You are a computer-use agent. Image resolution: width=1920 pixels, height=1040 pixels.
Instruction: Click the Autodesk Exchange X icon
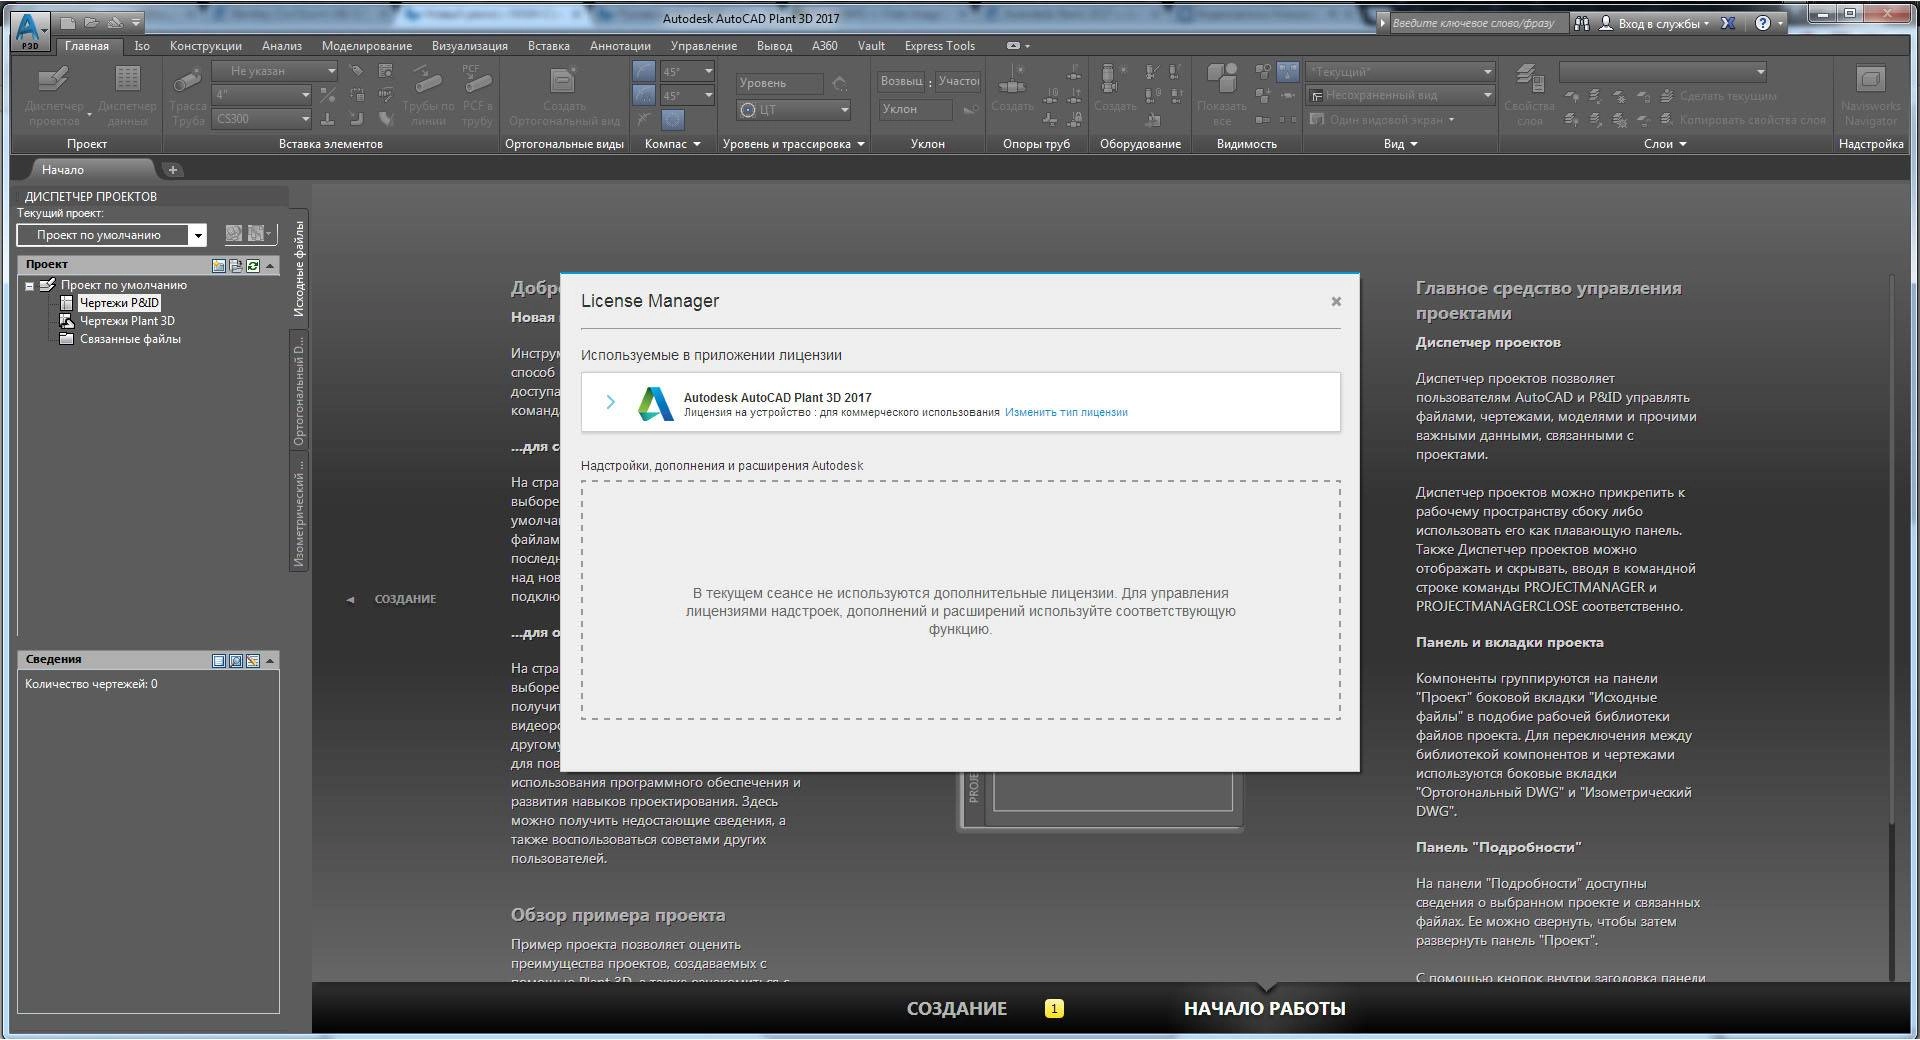(x=1726, y=23)
